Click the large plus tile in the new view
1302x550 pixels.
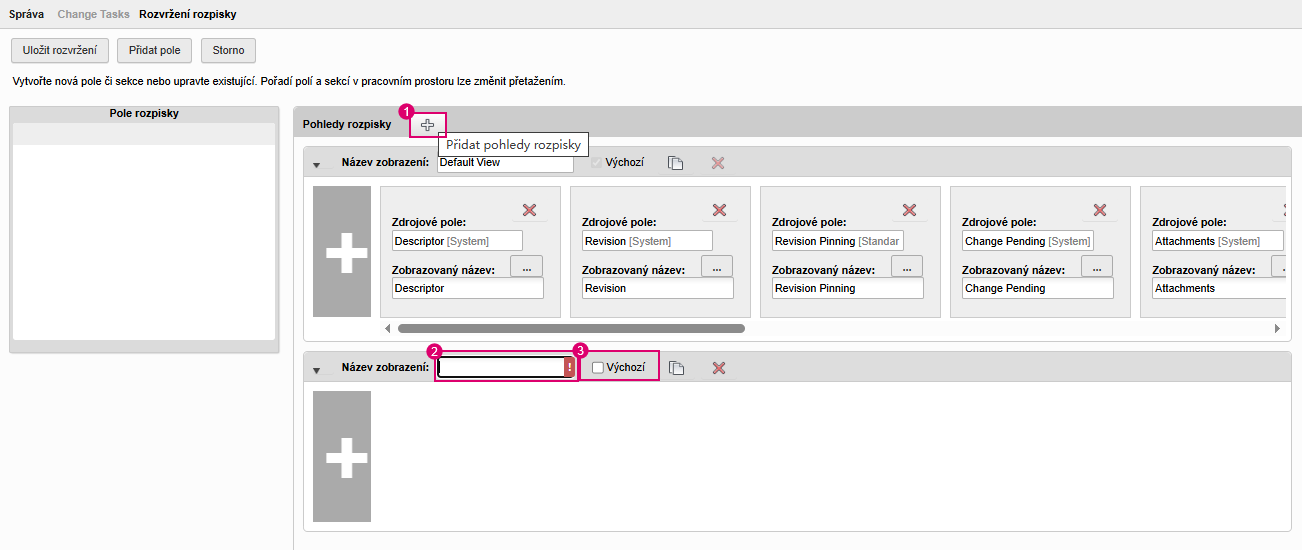click(x=342, y=456)
